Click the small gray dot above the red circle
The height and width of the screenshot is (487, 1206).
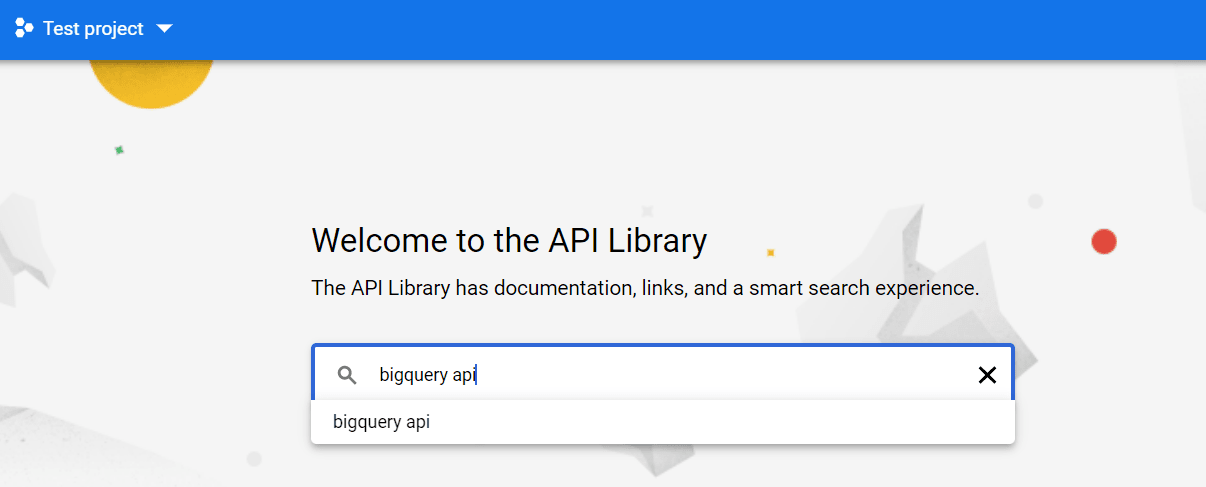1036,201
